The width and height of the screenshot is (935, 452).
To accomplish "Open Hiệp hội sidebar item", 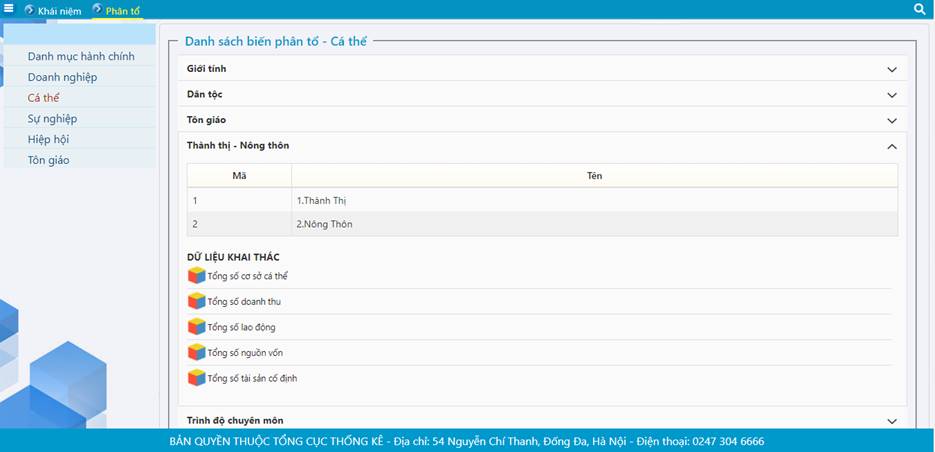I will (x=48, y=139).
